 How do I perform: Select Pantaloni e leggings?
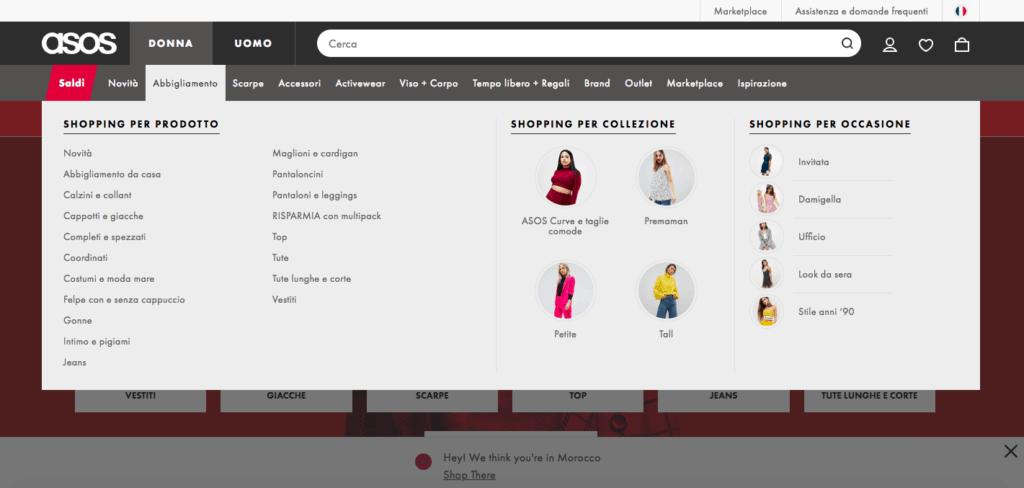pos(315,195)
